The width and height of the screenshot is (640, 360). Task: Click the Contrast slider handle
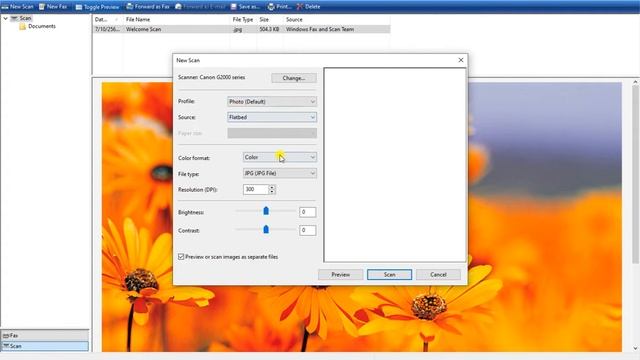pos(266,229)
